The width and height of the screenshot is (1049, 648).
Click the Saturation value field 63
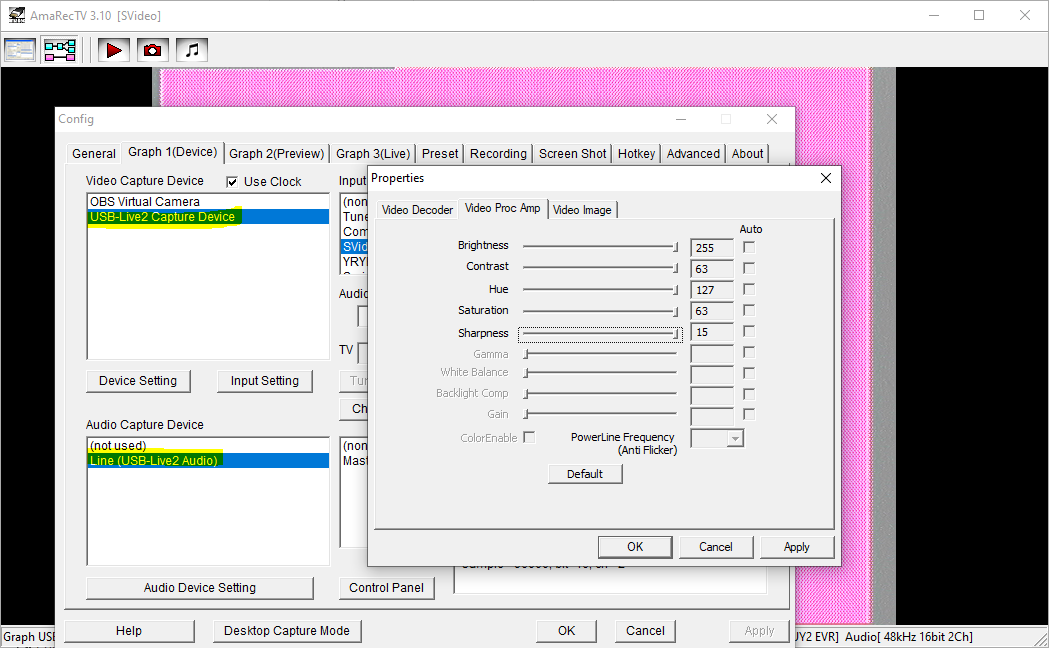pos(712,311)
